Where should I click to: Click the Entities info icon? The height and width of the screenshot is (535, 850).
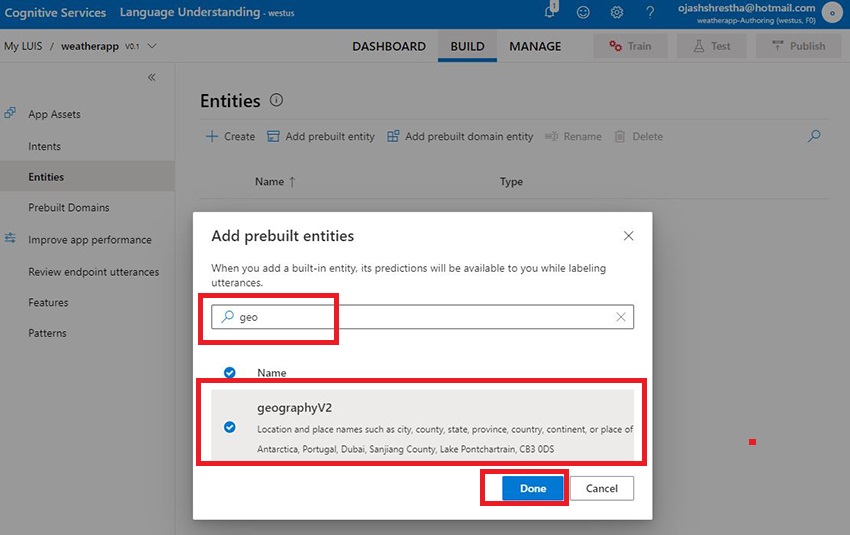tap(277, 100)
